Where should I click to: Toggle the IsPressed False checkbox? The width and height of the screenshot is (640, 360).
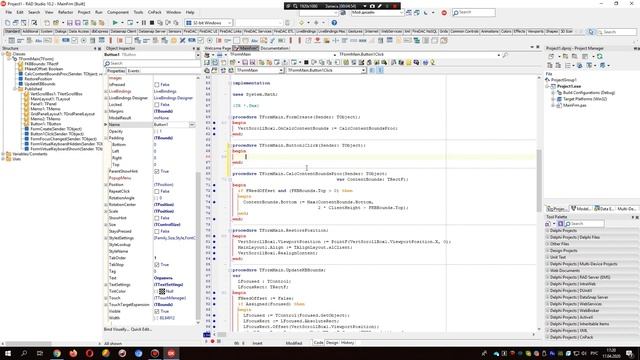[x=157, y=84]
